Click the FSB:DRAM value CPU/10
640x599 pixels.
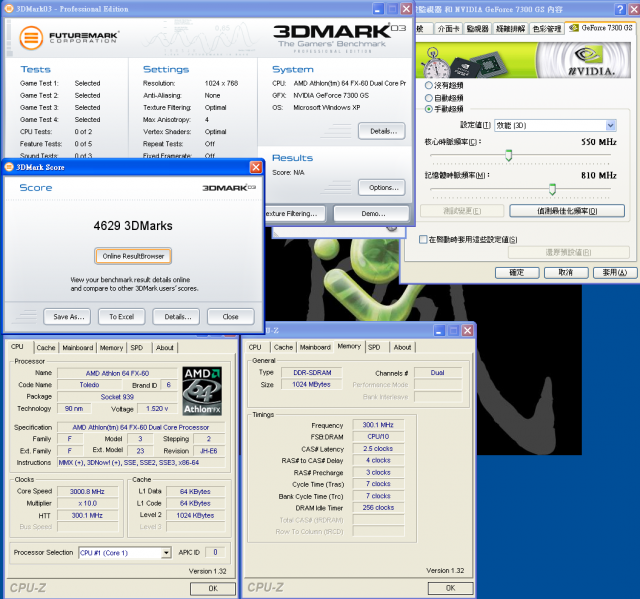(x=378, y=437)
